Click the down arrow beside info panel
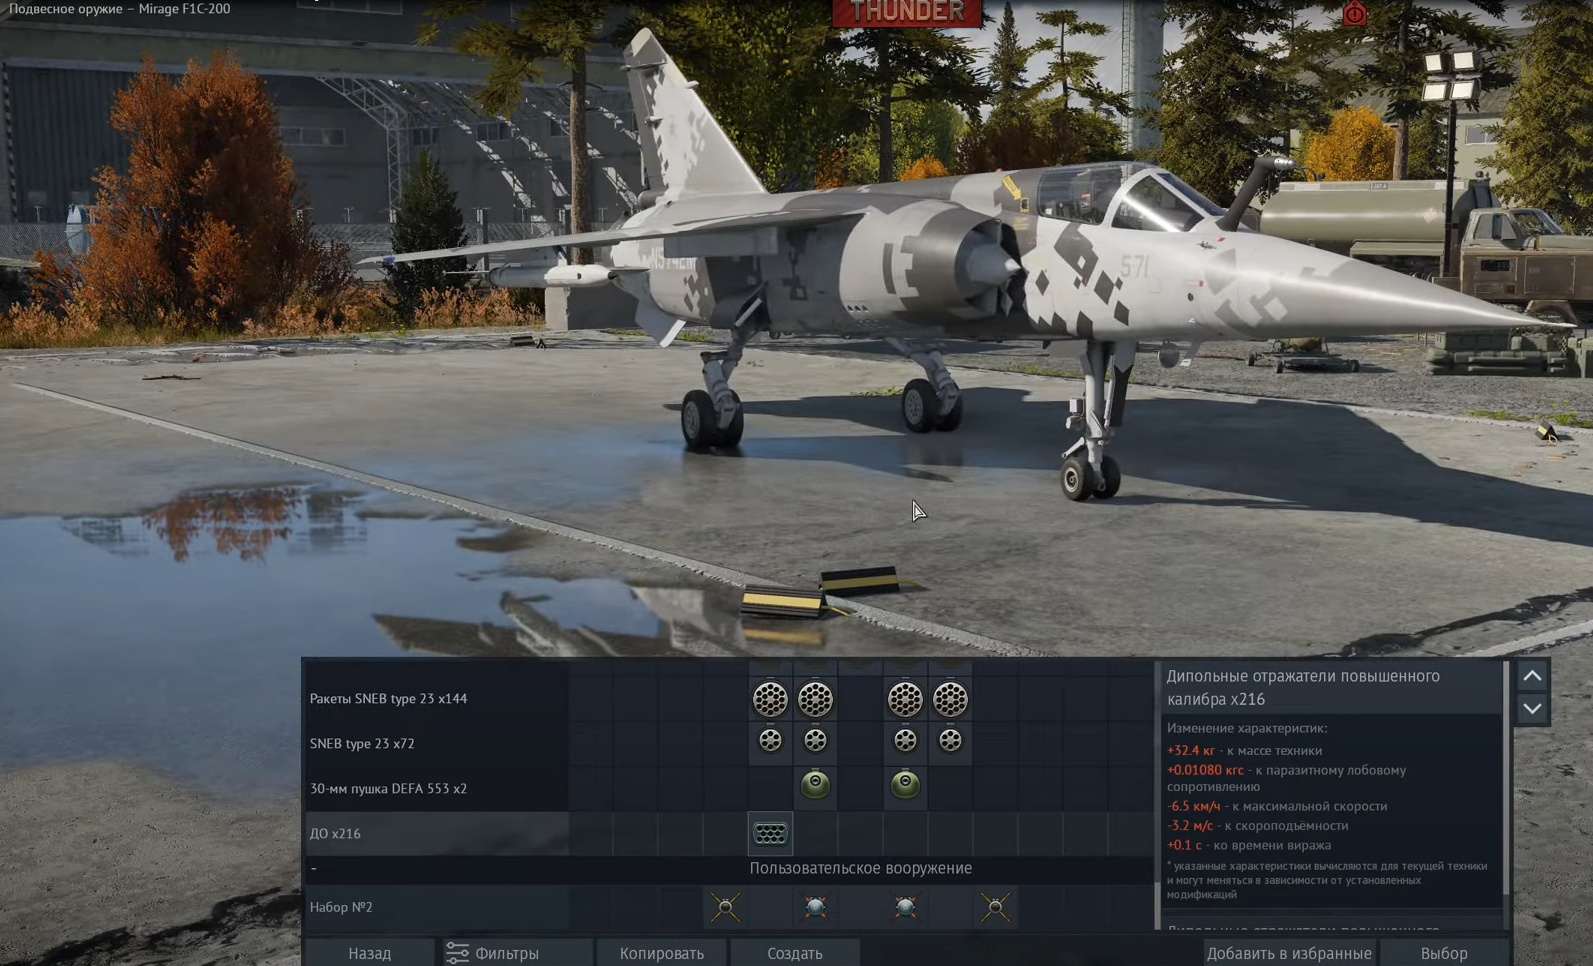Image resolution: width=1593 pixels, height=966 pixels. (x=1532, y=709)
